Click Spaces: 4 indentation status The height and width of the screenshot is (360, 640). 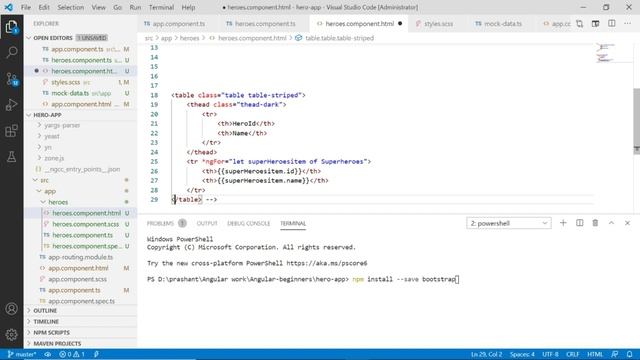coord(522,354)
